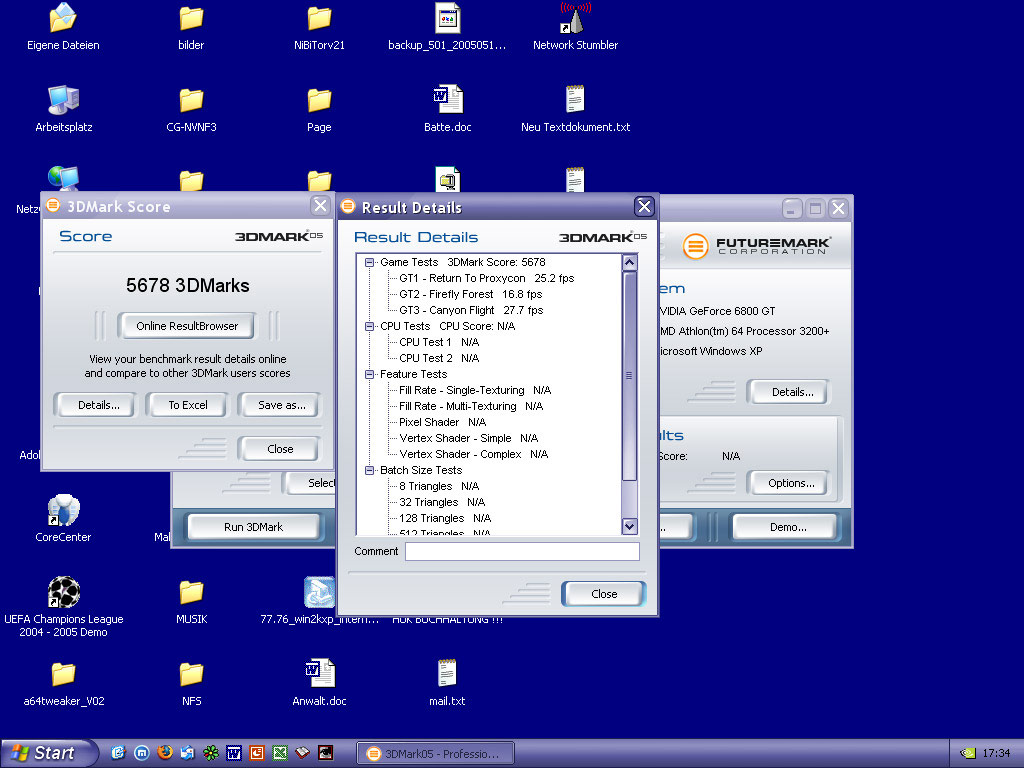
Task: Launch PowerPoint from the quick launch bar
Action: tap(257, 753)
